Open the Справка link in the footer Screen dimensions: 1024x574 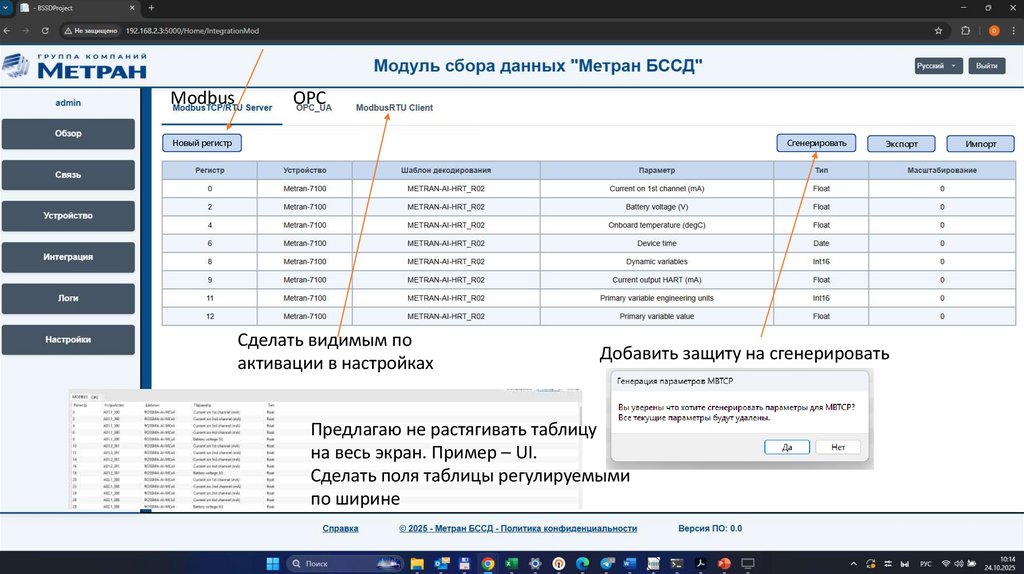coord(340,528)
